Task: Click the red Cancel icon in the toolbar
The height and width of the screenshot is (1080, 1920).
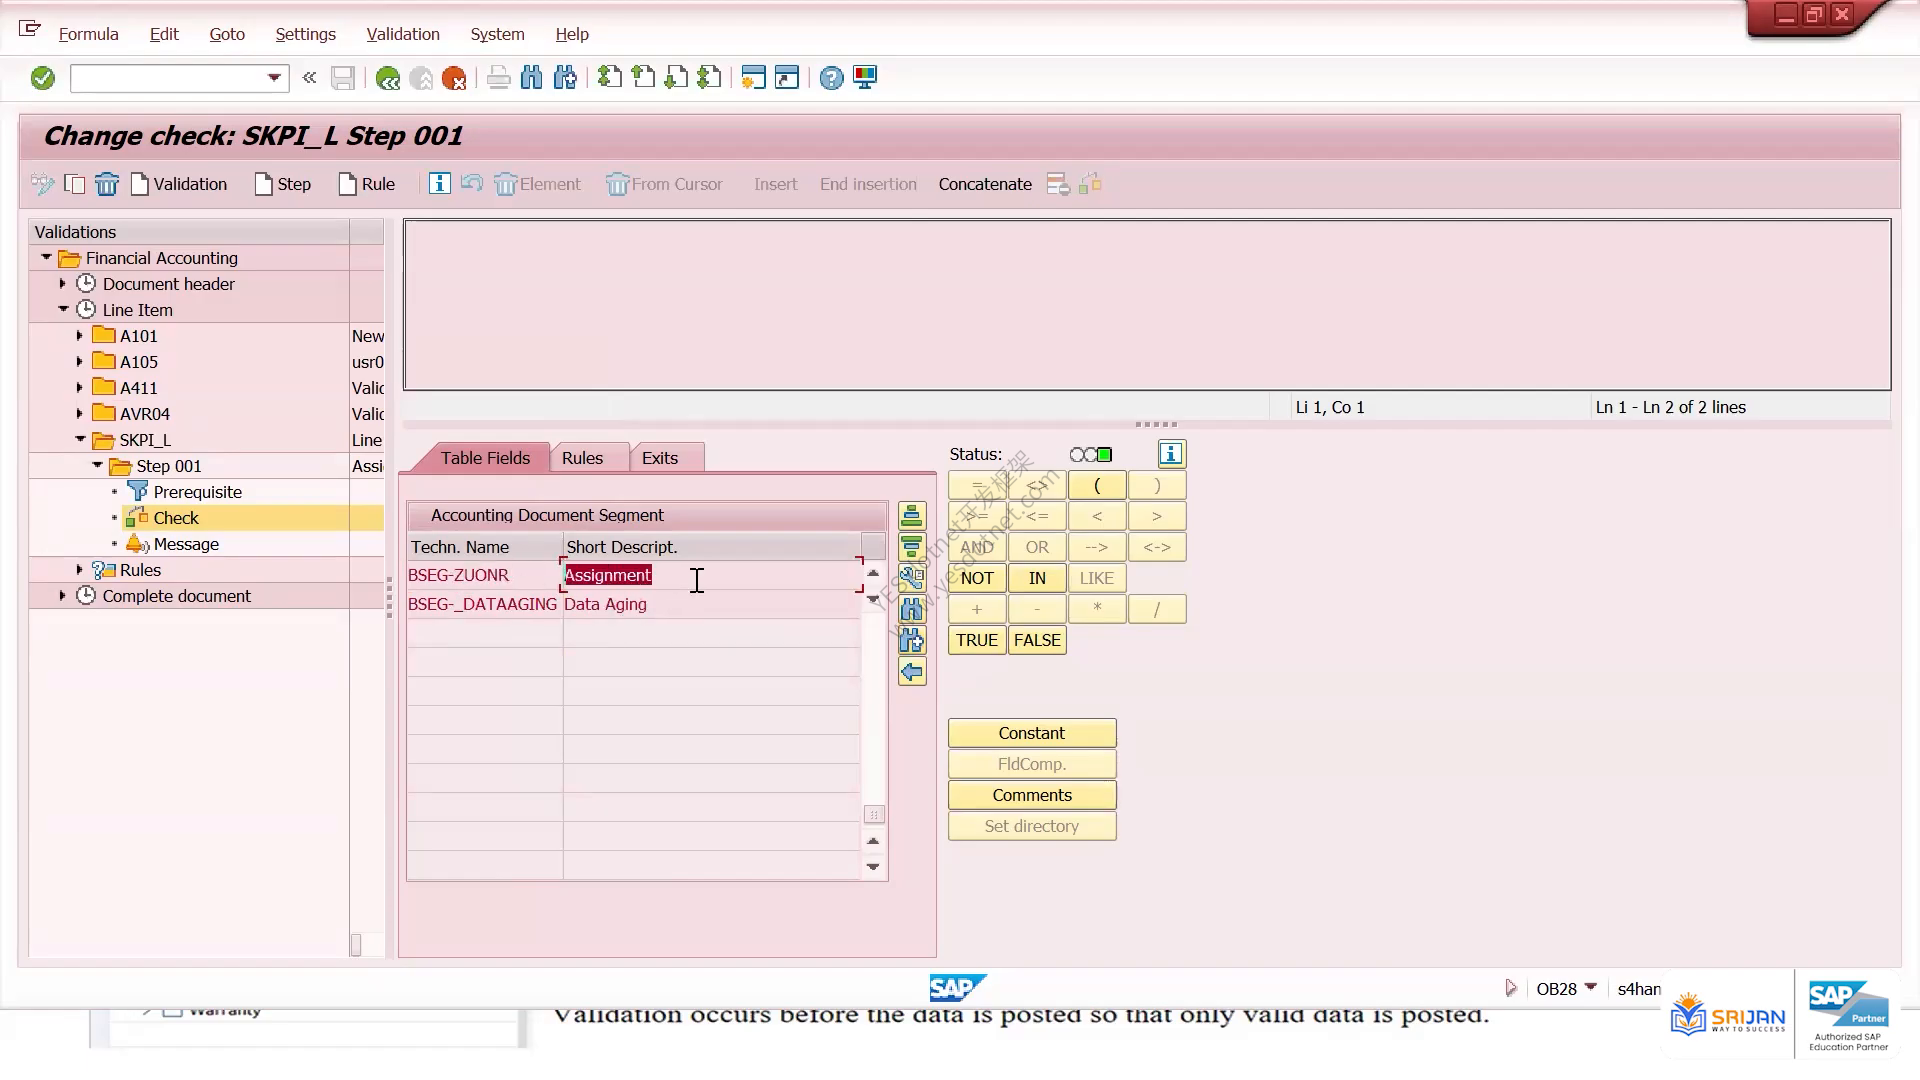Action: pos(454,78)
